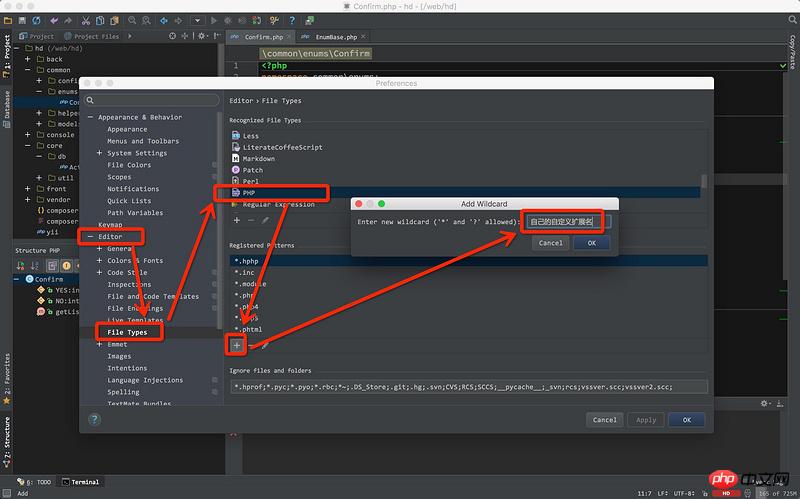Click the Preferences help question mark button

coord(94,419)
